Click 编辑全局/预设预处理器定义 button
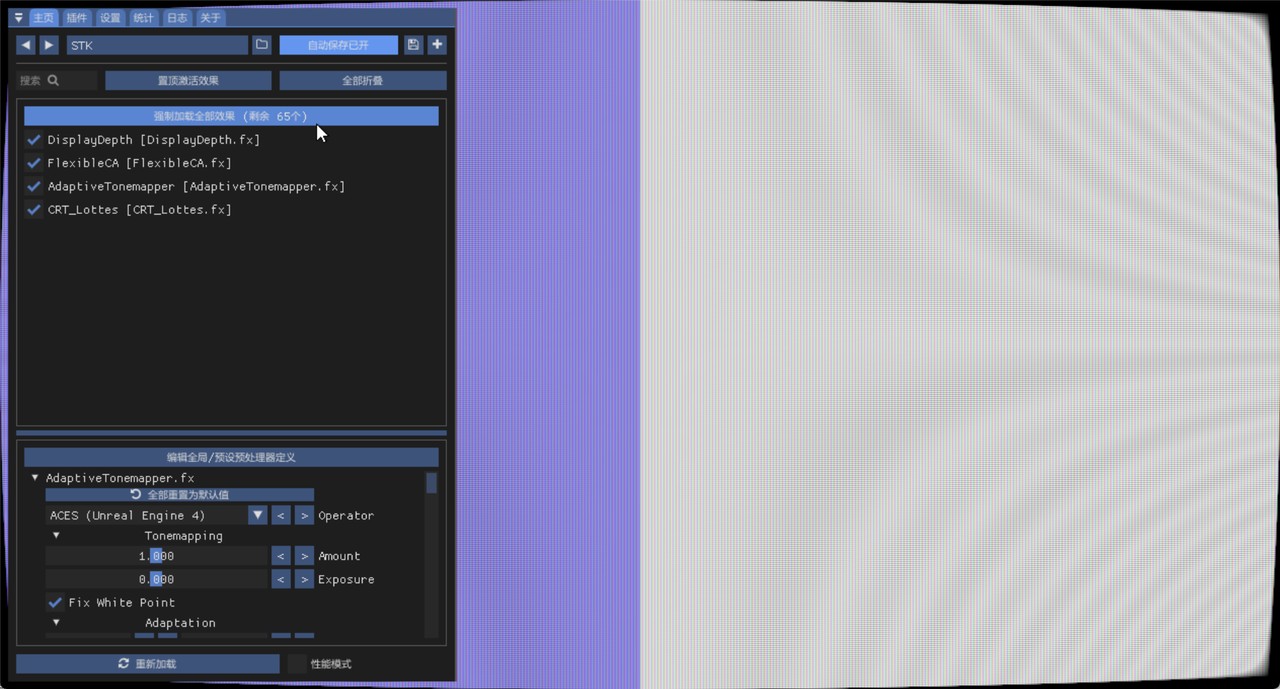 231,457
